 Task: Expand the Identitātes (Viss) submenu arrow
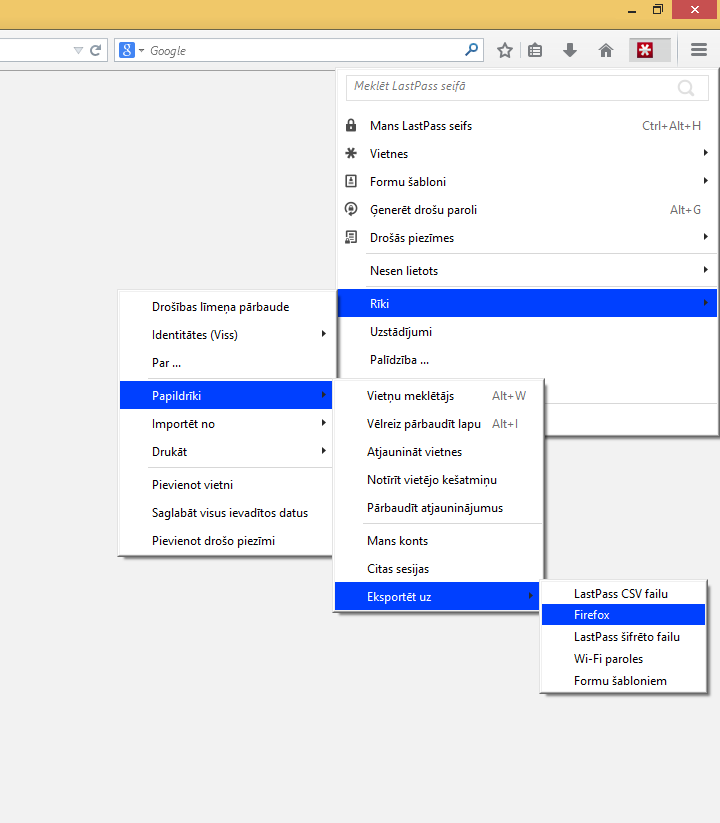pos(324,334)
